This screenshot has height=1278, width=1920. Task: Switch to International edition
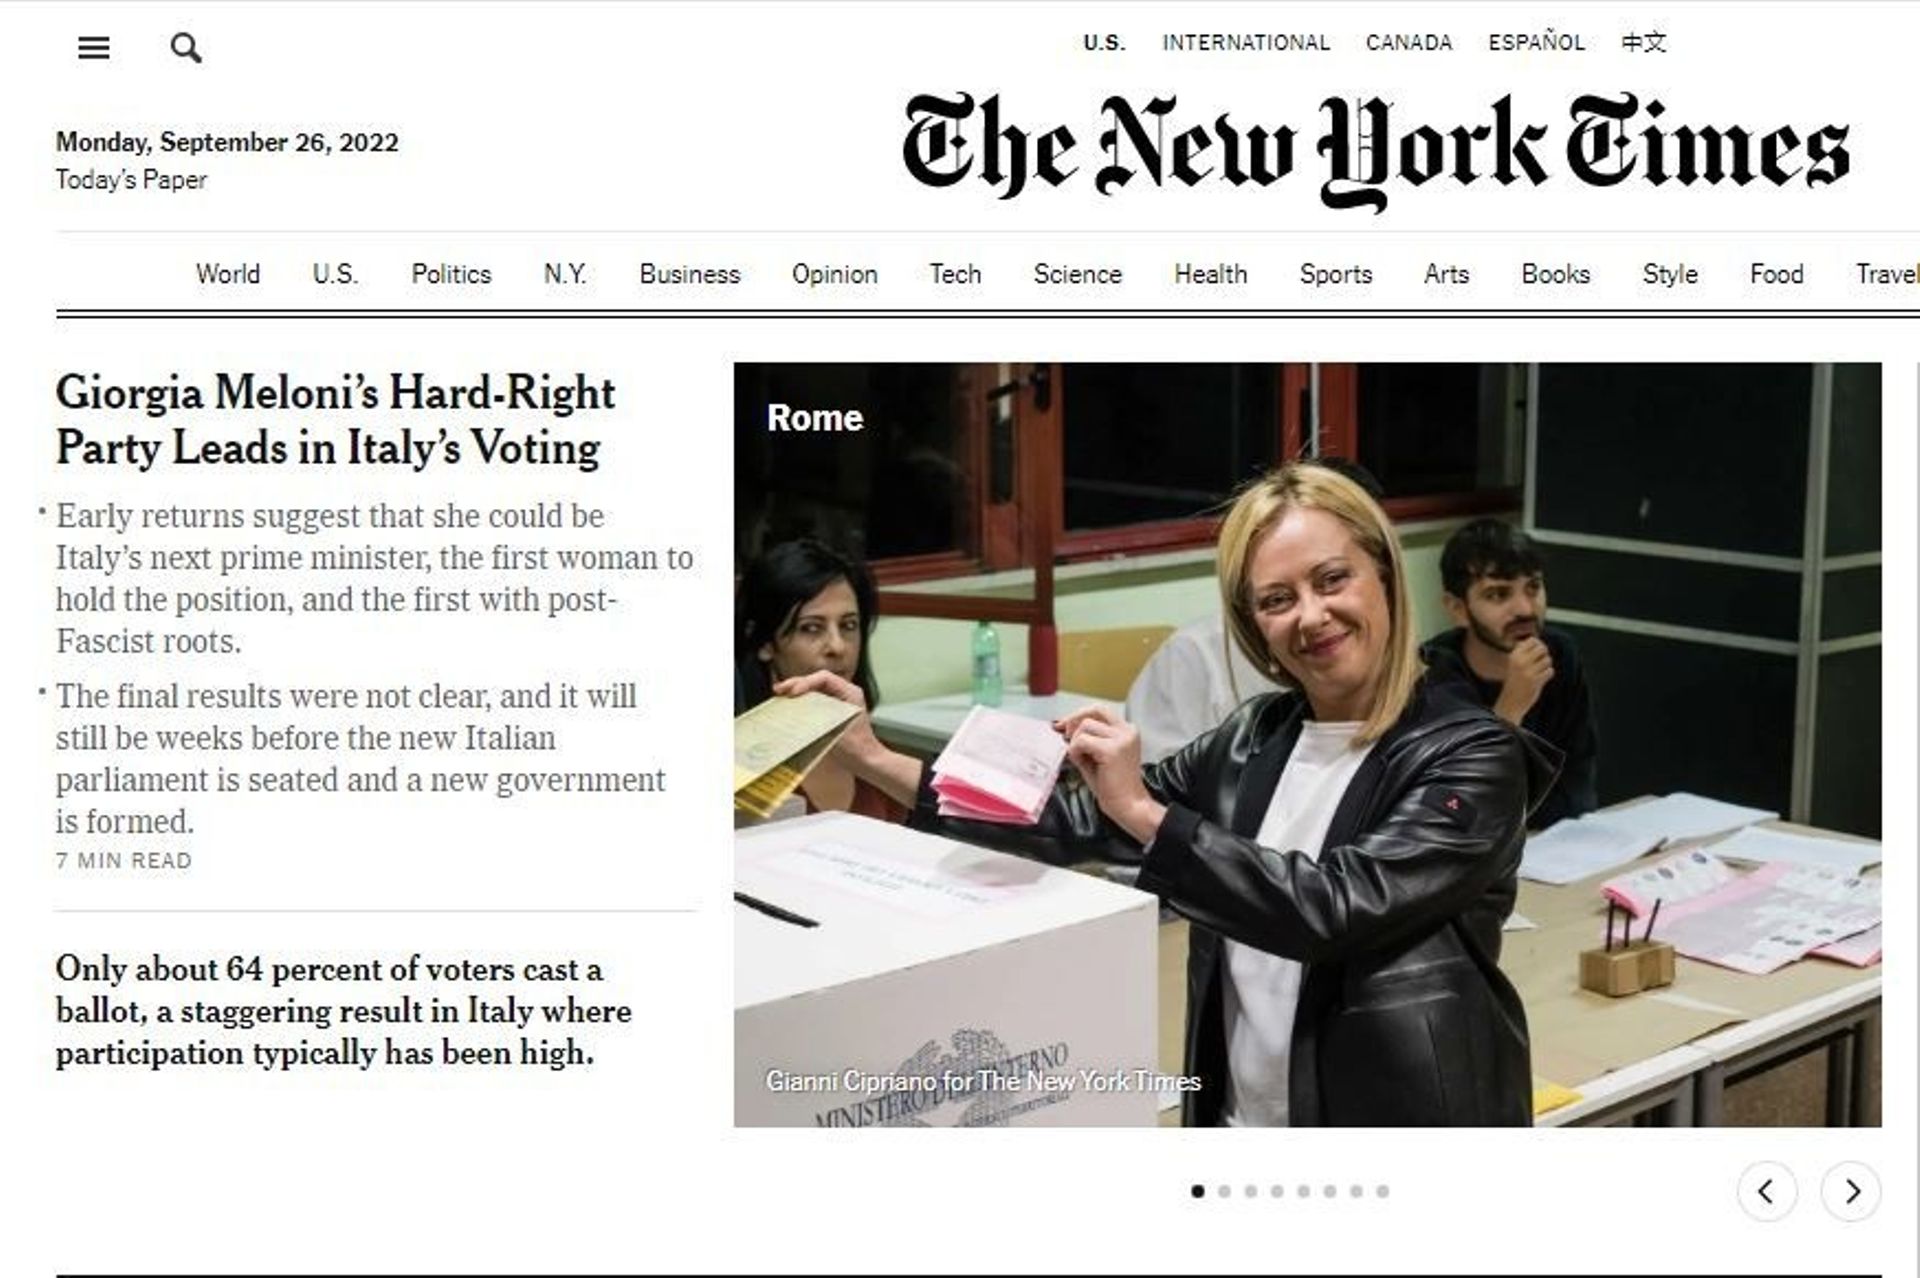[x=1246, y=42]
